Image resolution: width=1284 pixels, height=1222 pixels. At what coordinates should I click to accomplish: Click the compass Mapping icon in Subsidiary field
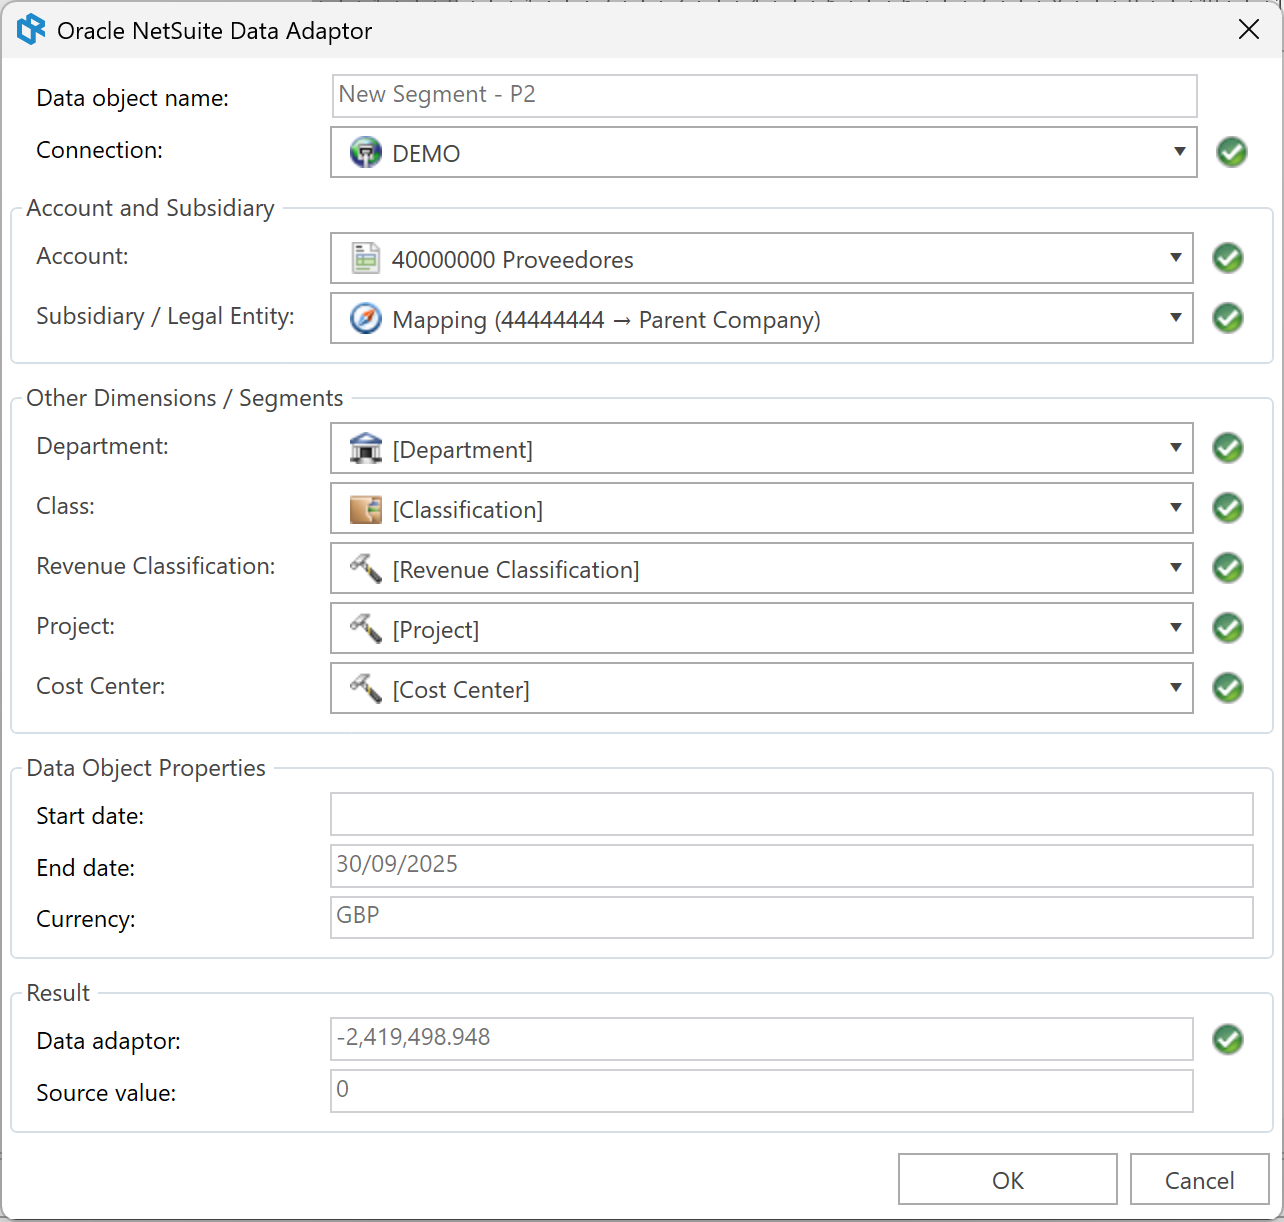pos(366,319)
